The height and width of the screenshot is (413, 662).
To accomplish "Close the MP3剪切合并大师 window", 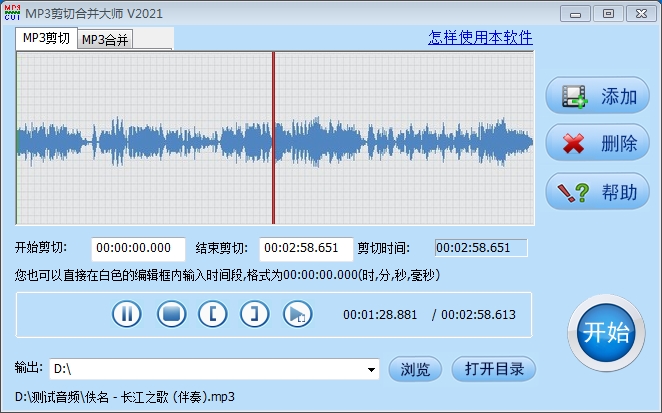I will [x=641, y=14].
